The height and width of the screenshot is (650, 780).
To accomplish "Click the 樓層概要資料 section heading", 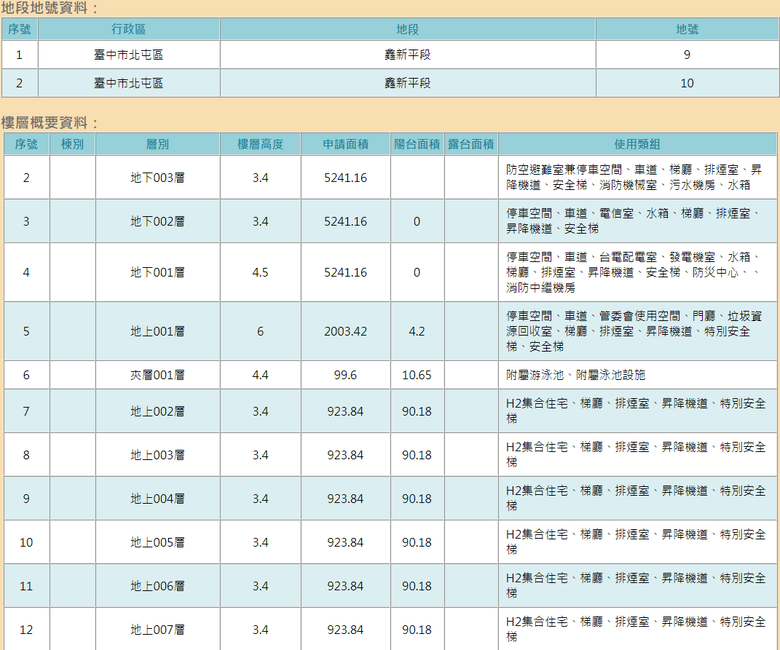I will coord(49,122).
